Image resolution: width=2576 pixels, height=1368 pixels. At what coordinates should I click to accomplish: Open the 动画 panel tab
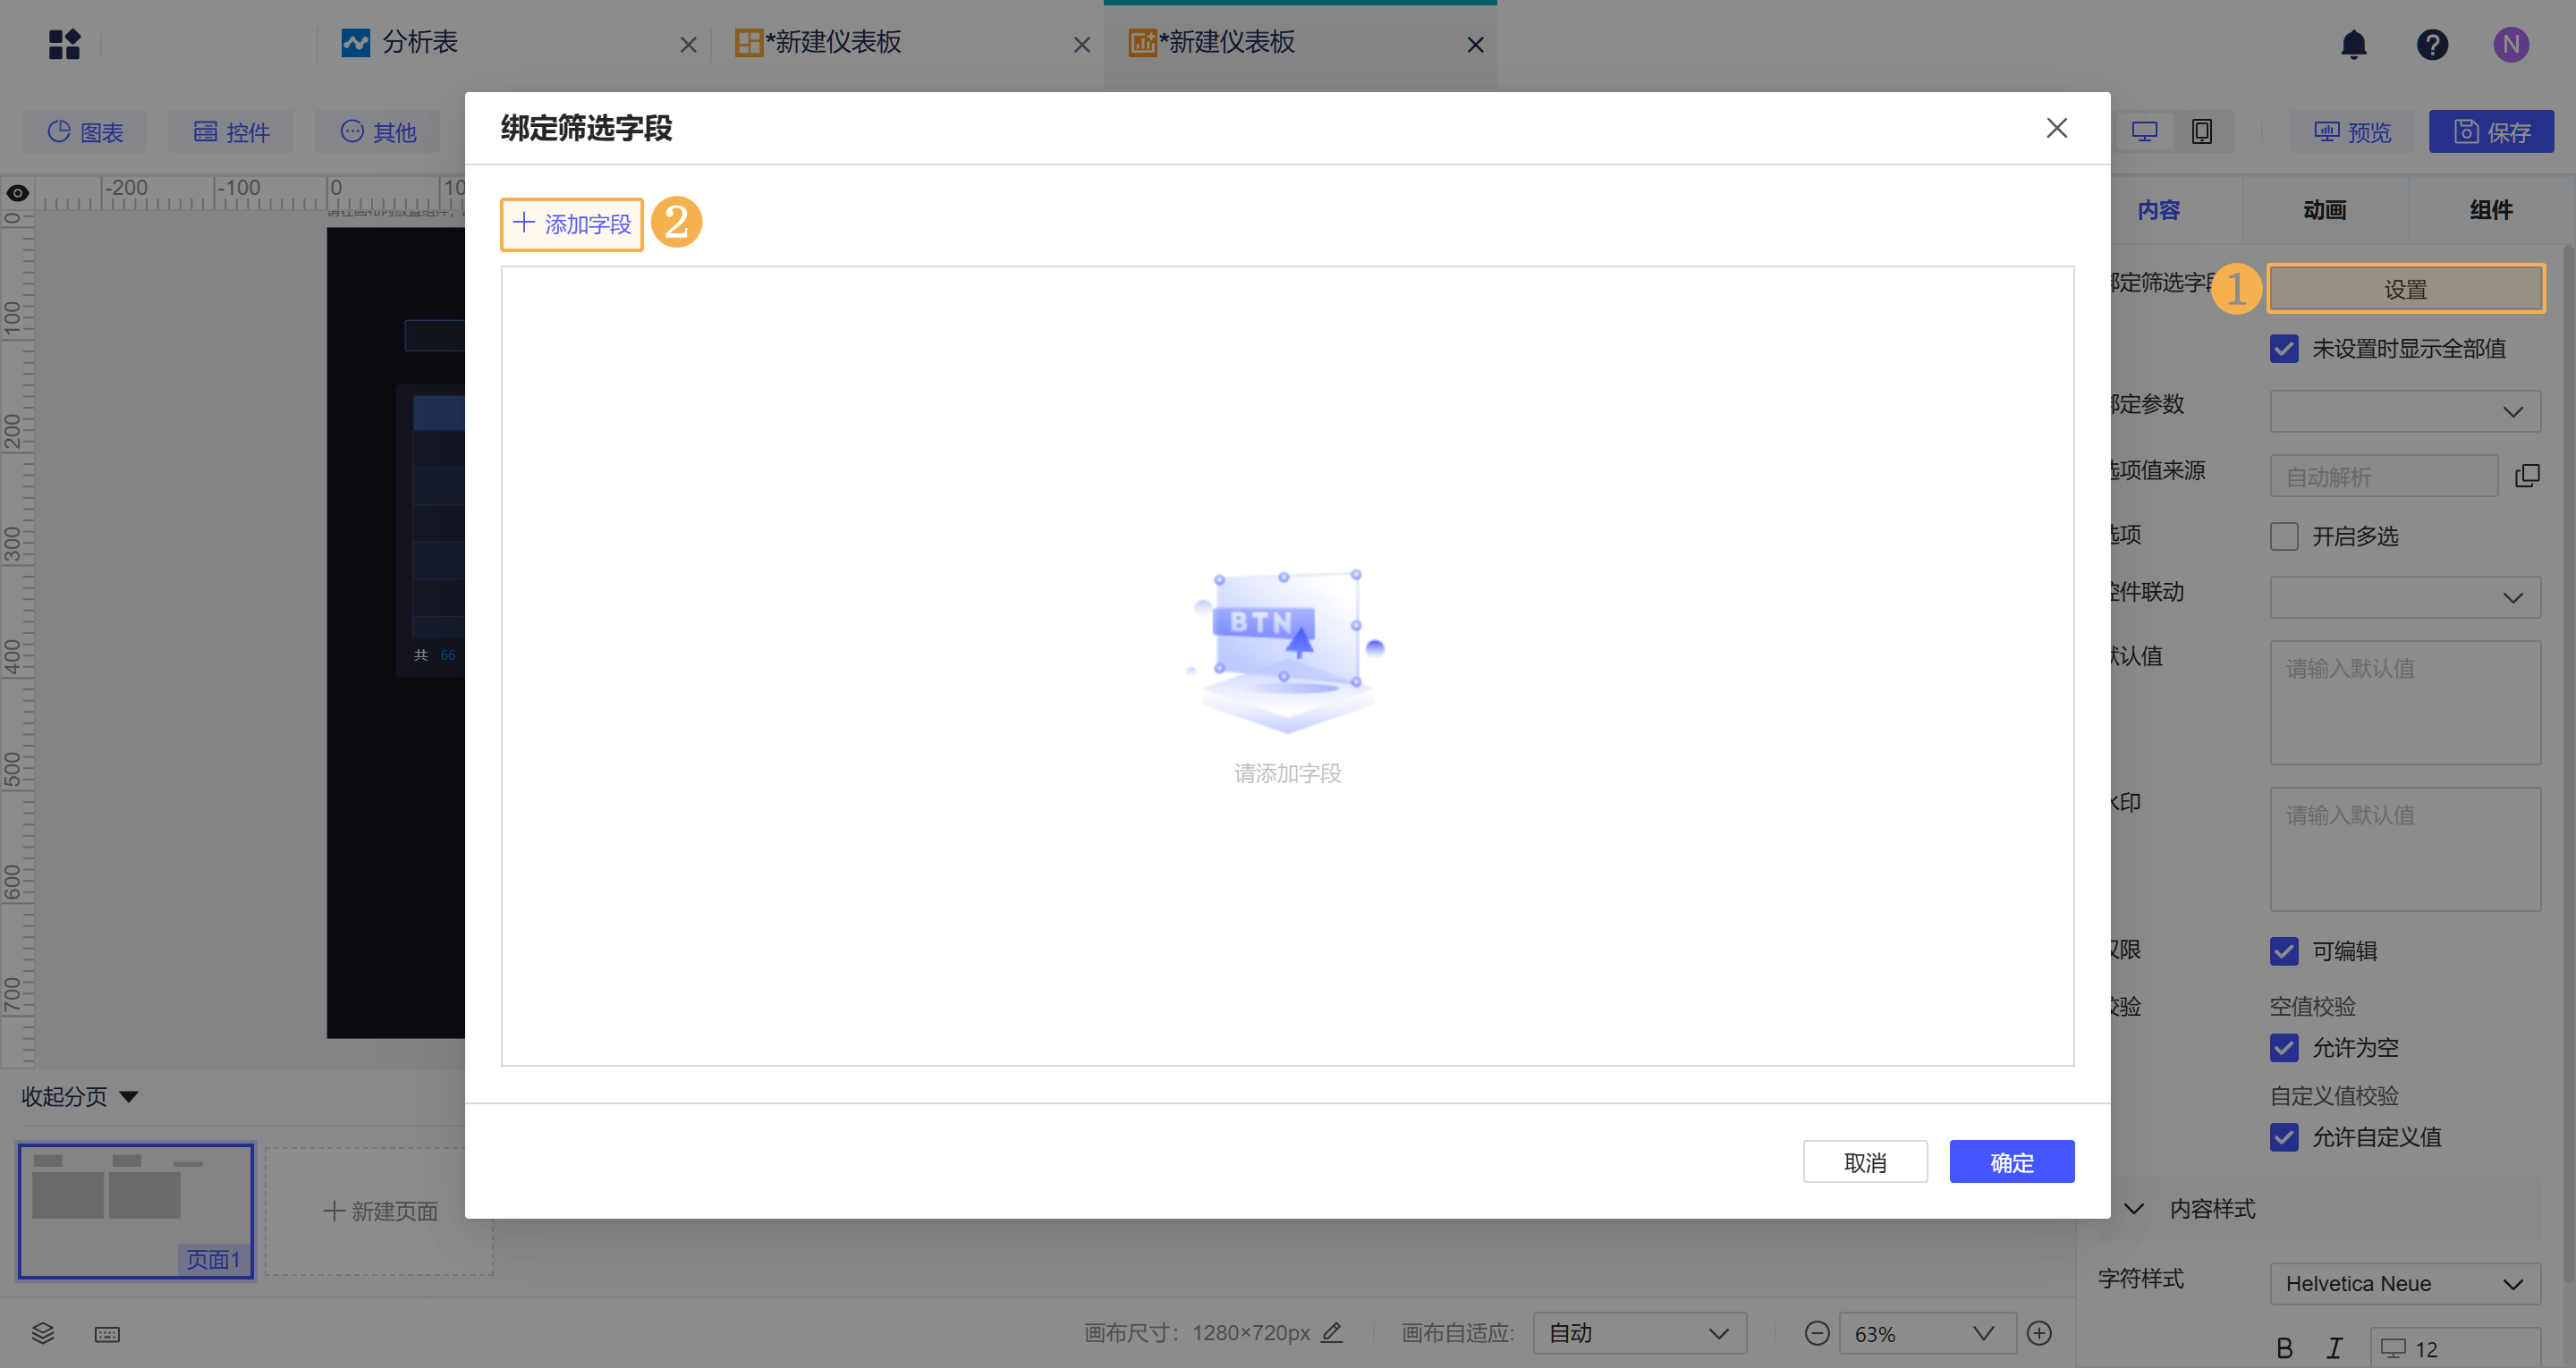point(2324,209)
